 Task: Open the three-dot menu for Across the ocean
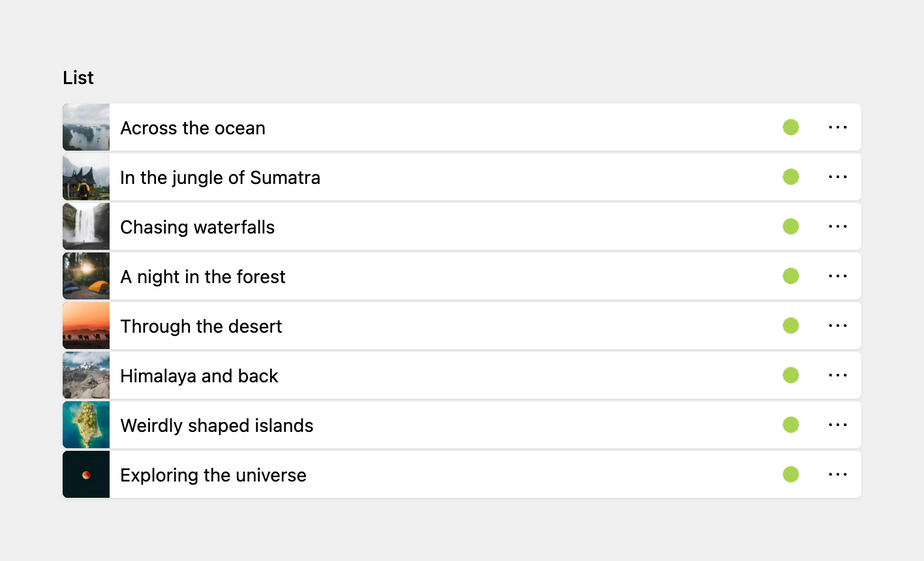[x=838, y=128]
